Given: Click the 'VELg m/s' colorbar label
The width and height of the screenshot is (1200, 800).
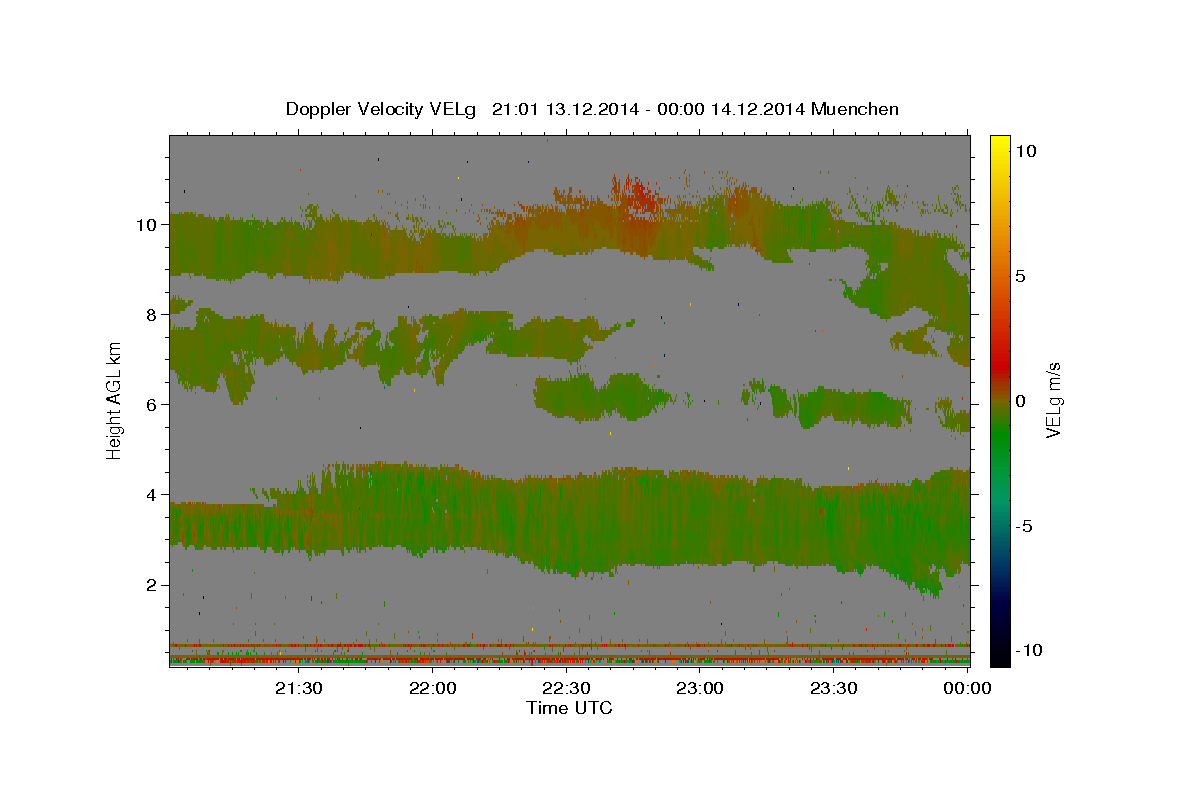Looking at the screenshot, I should pos(1053,400).
